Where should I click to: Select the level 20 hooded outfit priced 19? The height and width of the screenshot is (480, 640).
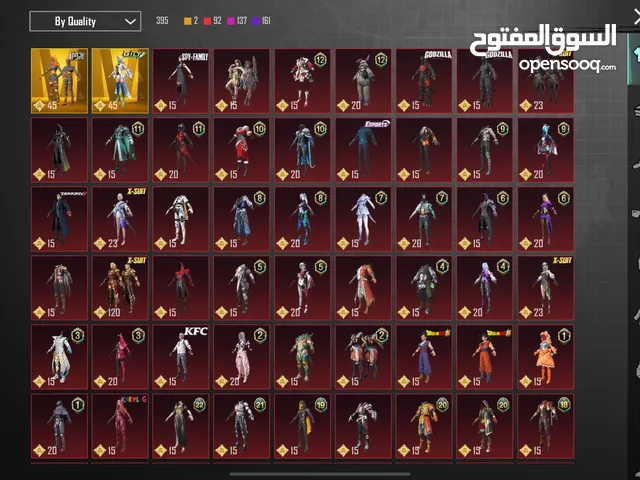(x=485, y=426)
